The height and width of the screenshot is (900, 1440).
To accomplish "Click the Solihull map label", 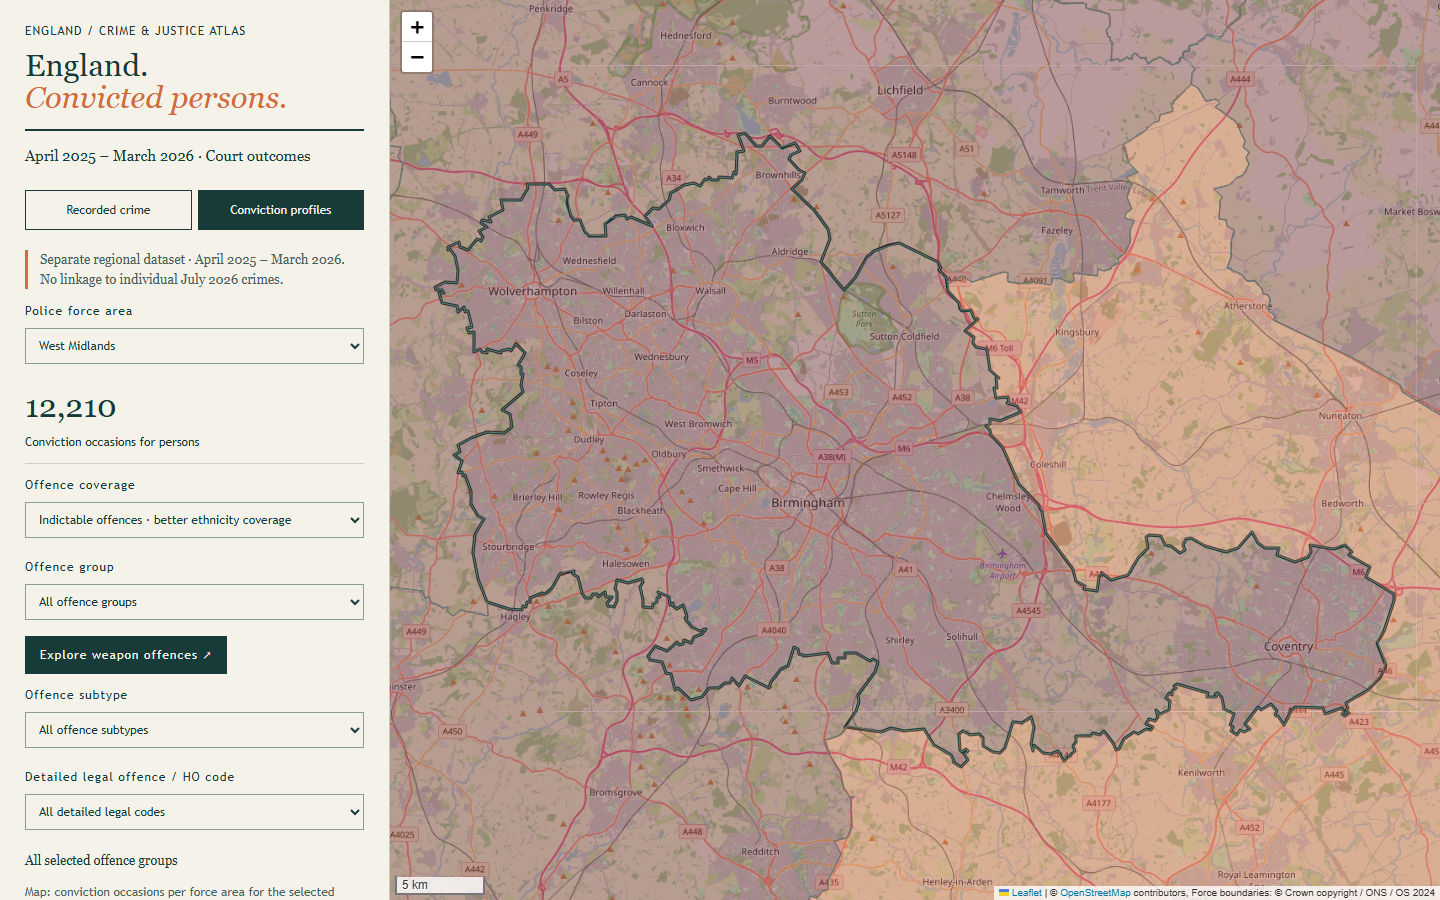I will click(x=962, y=637).
